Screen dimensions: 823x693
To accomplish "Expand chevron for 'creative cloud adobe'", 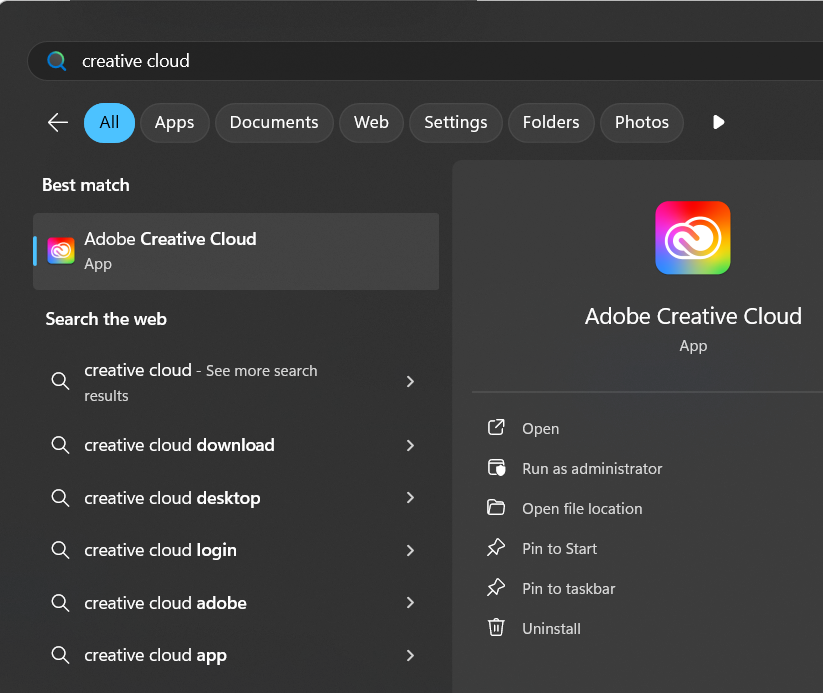I will point(410,603).
